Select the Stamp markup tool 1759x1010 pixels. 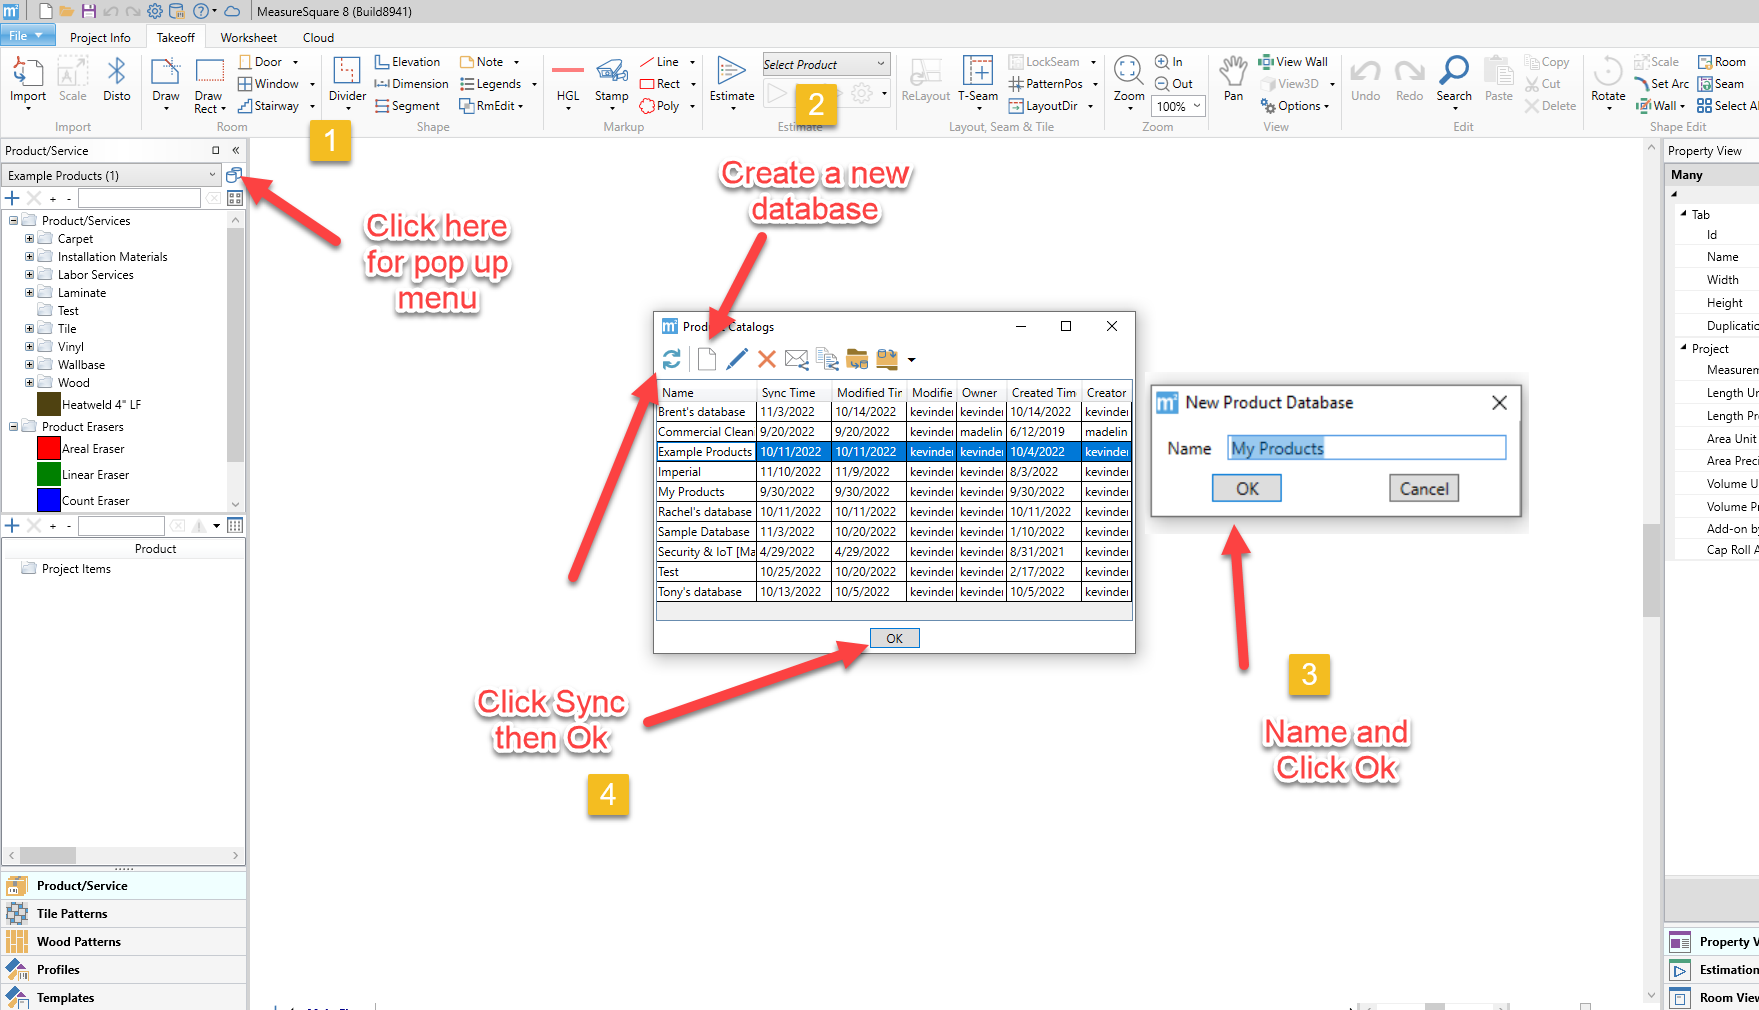click(611, 82)
